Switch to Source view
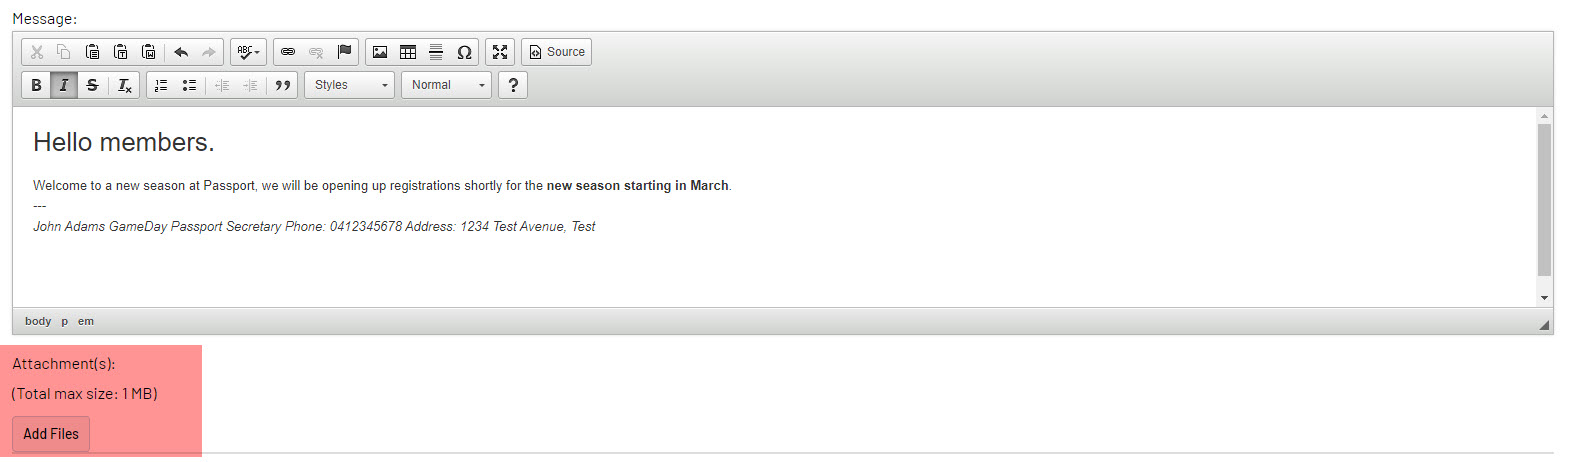The image size is (1577, 462). pyautogui.click(x=556, y=52)
